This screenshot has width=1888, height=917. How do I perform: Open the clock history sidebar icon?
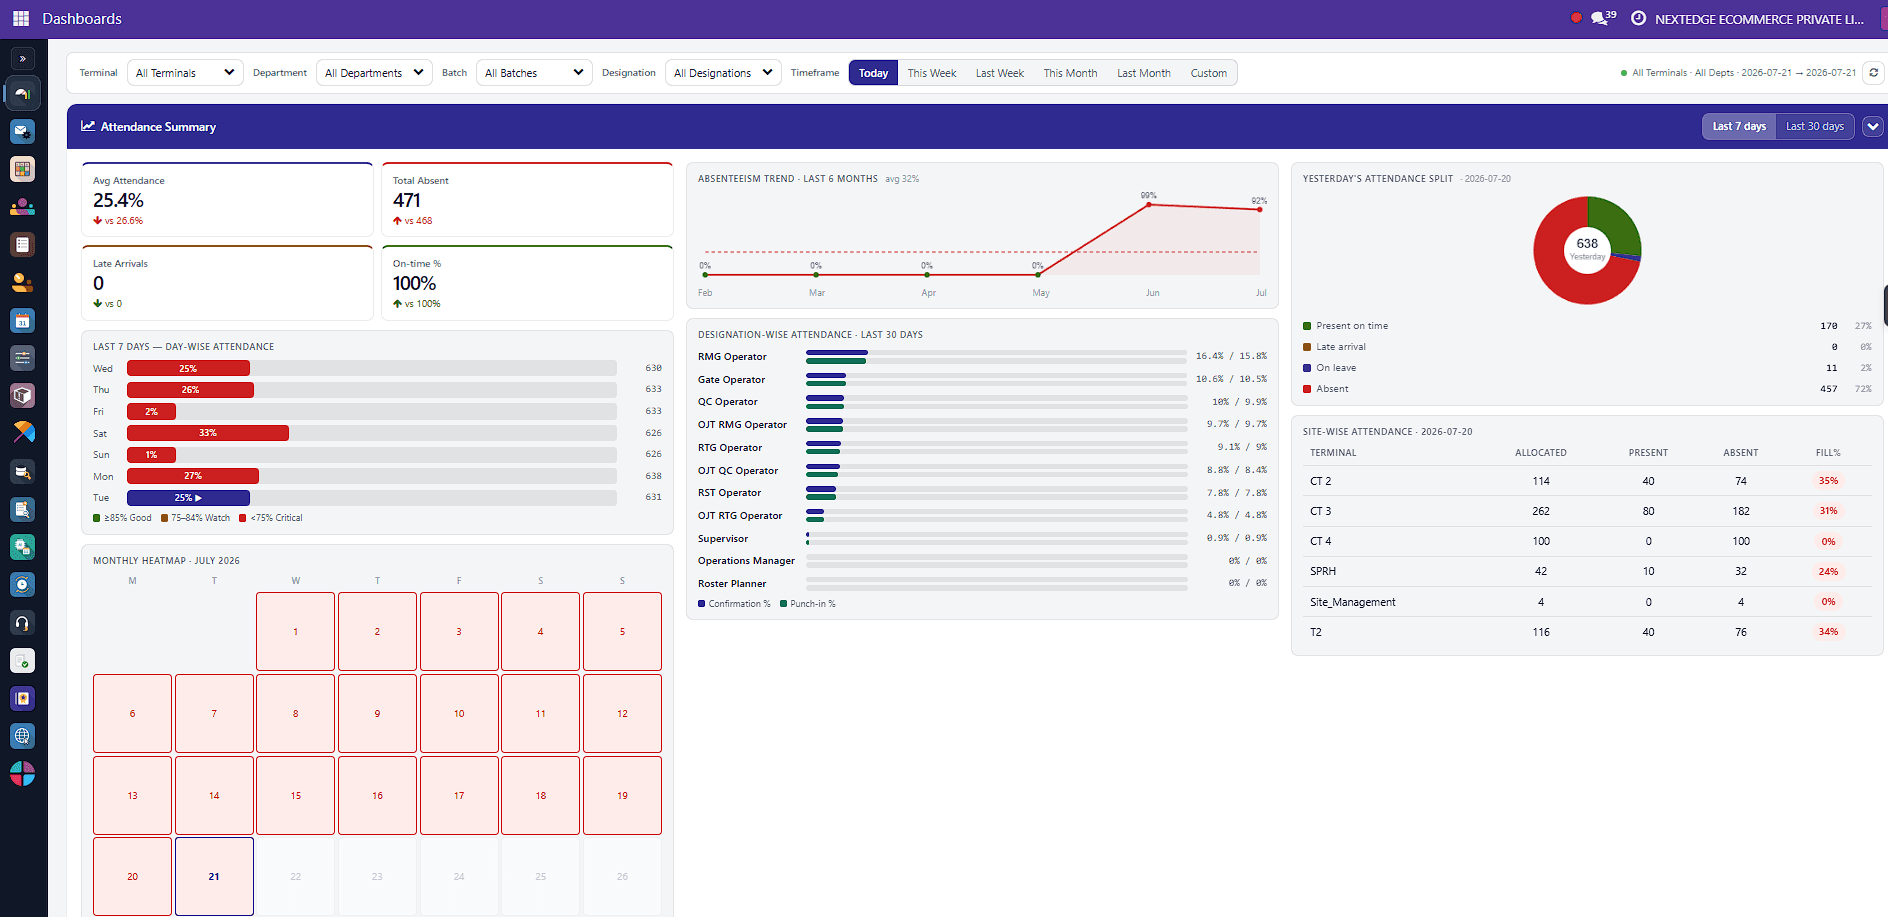22,584
